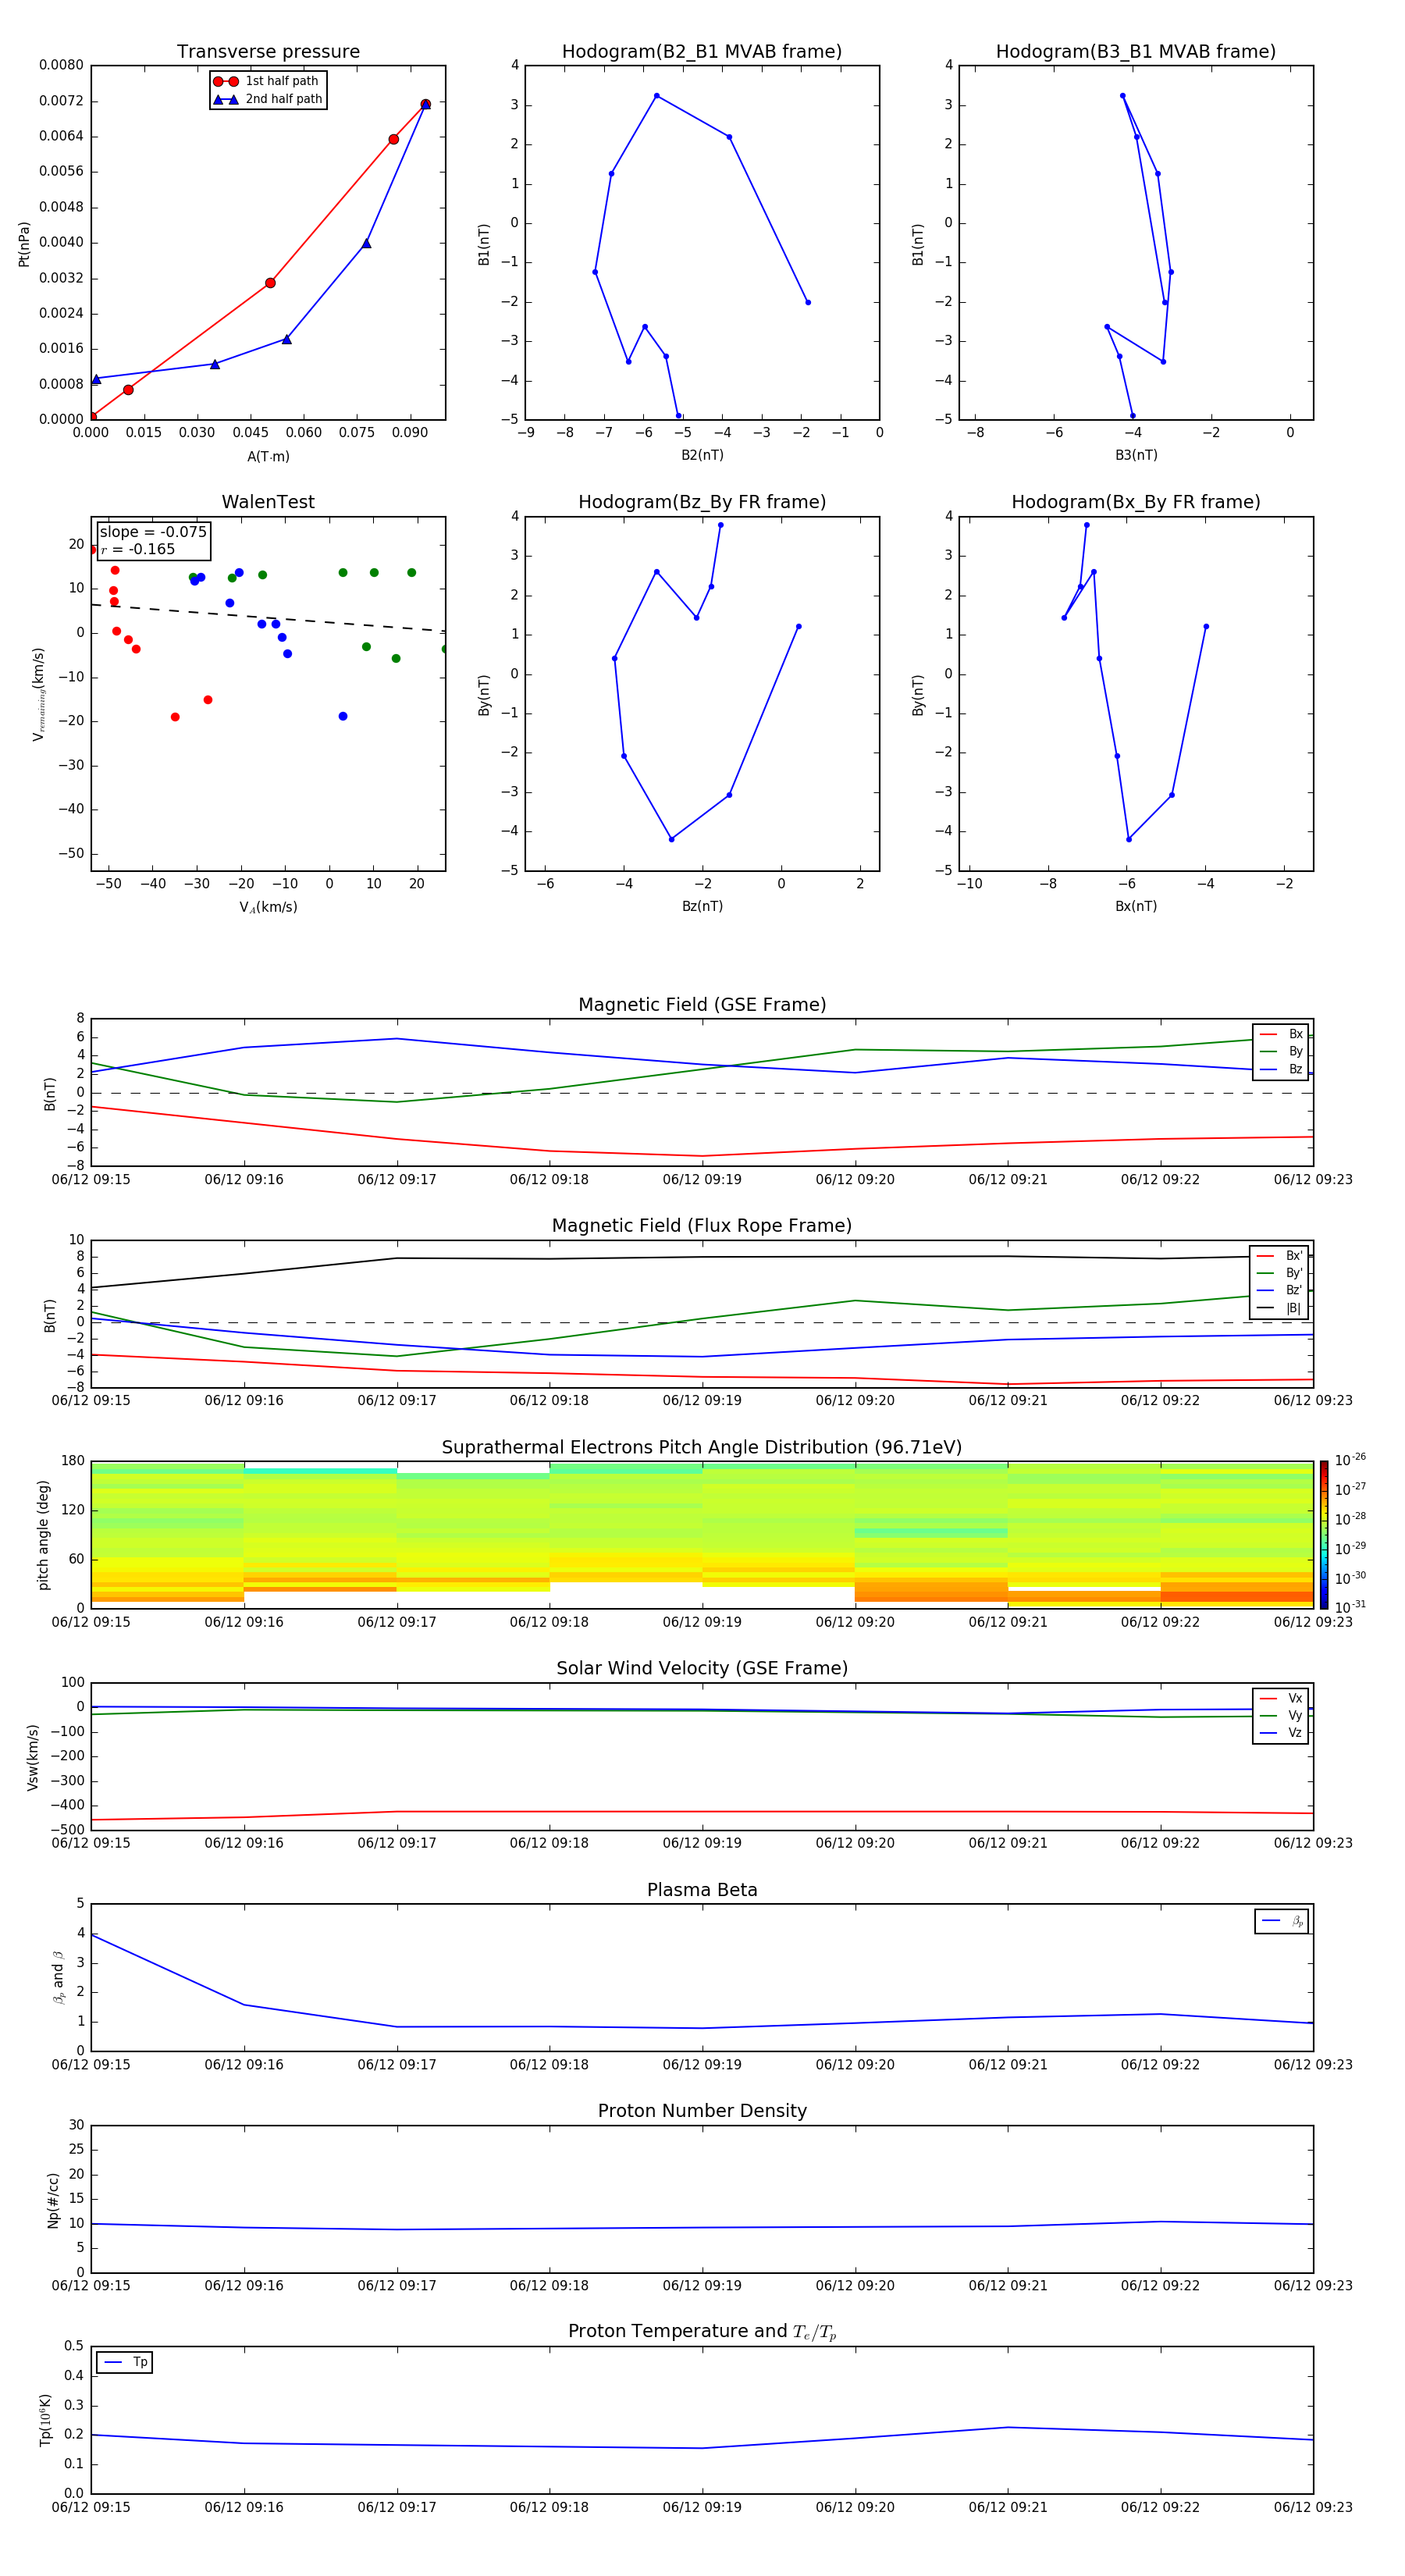This screenshot has width=1405, height=2576.
Task: Click the "Np(#/cc)" y-axis label
Action: tap(54, 2200)
